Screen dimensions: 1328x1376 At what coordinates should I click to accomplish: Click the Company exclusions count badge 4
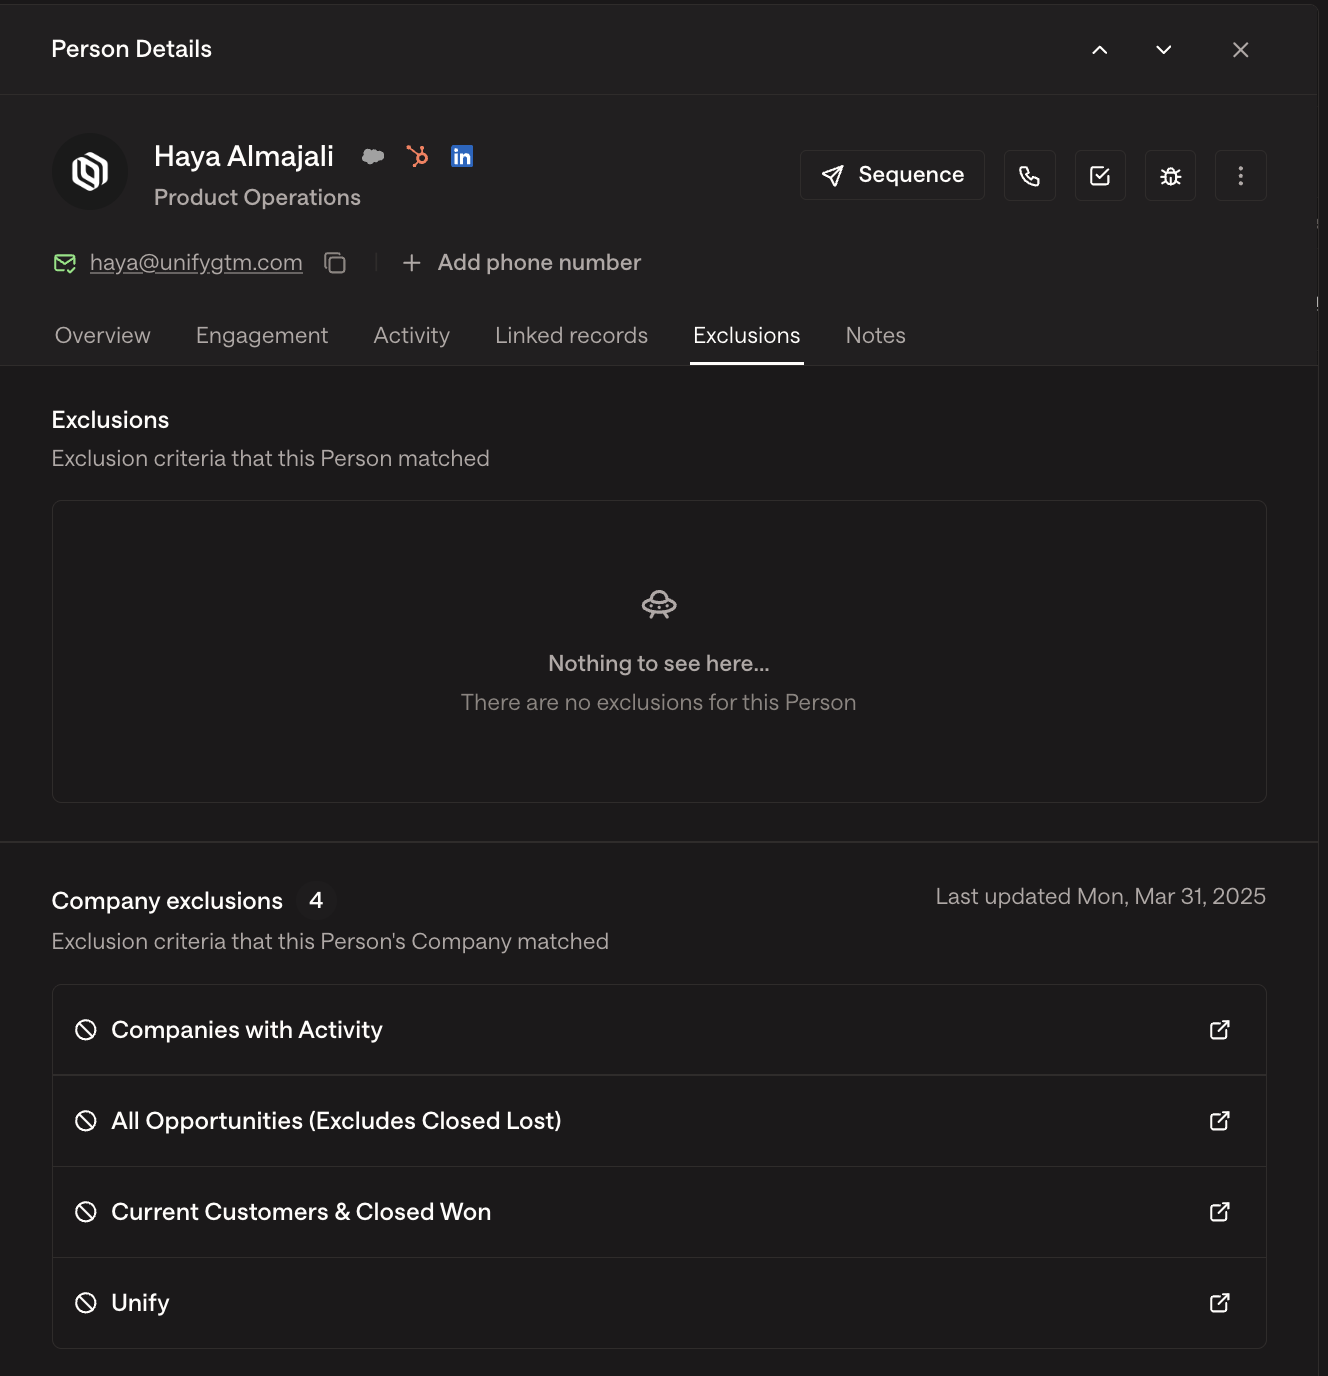316,901
